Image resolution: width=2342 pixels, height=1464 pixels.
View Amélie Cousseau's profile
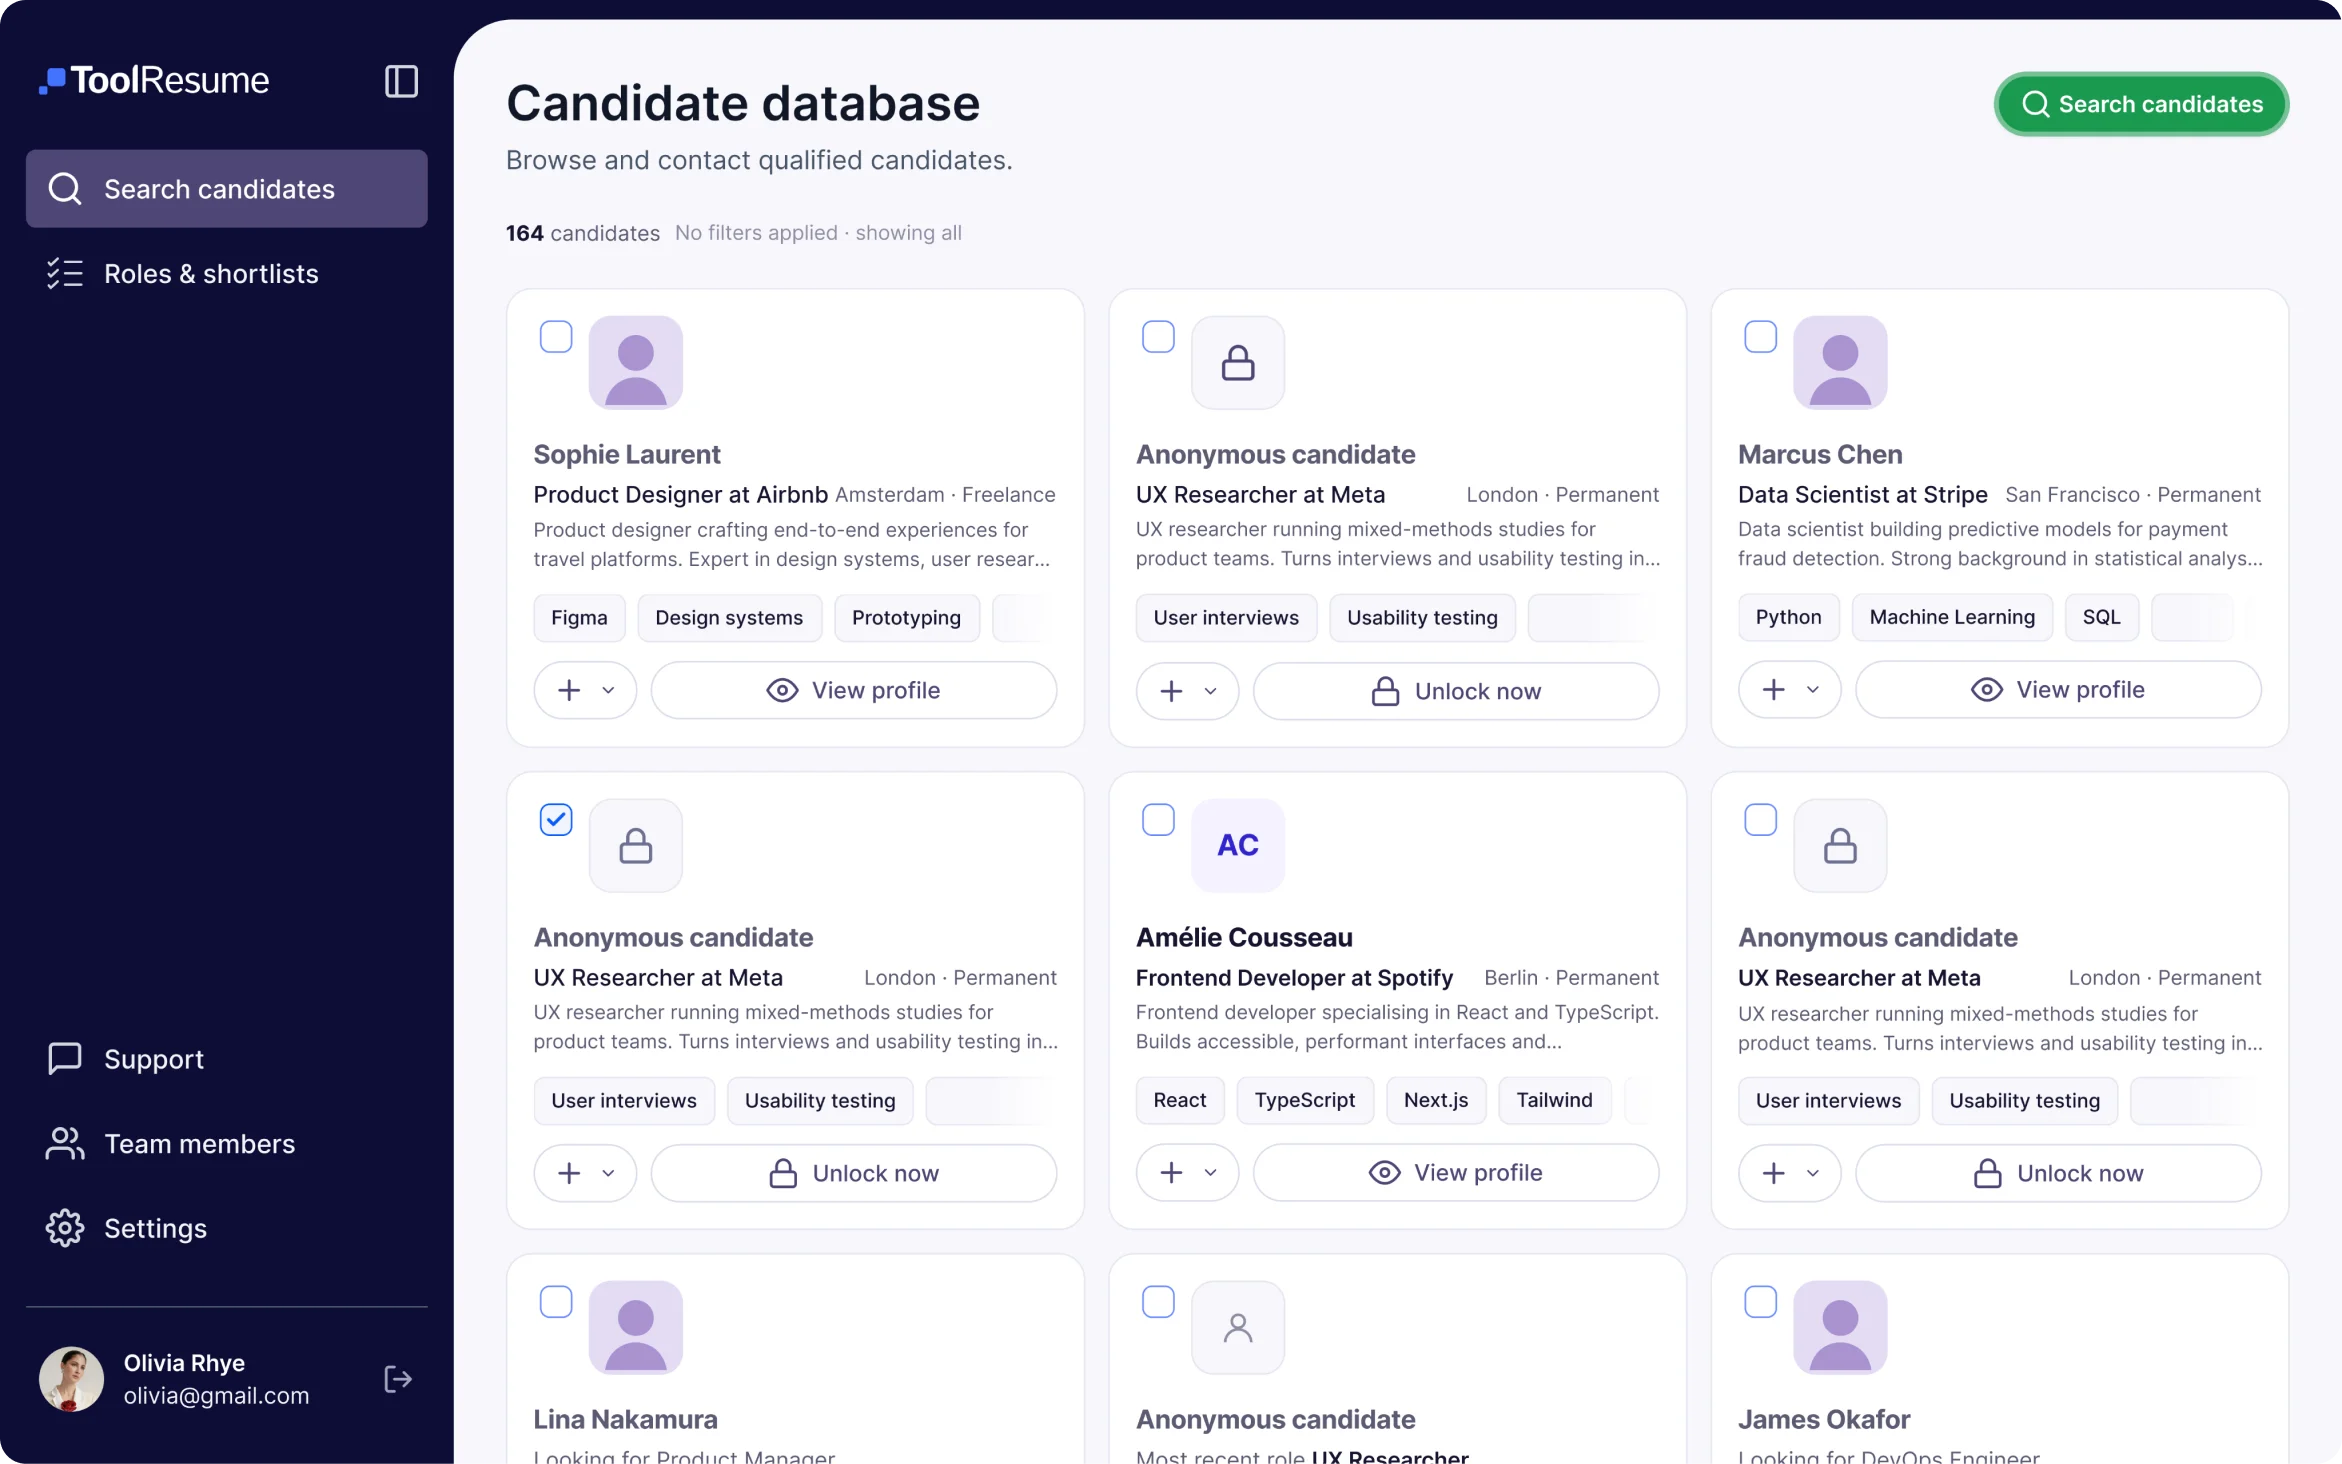[1455, 1172]
